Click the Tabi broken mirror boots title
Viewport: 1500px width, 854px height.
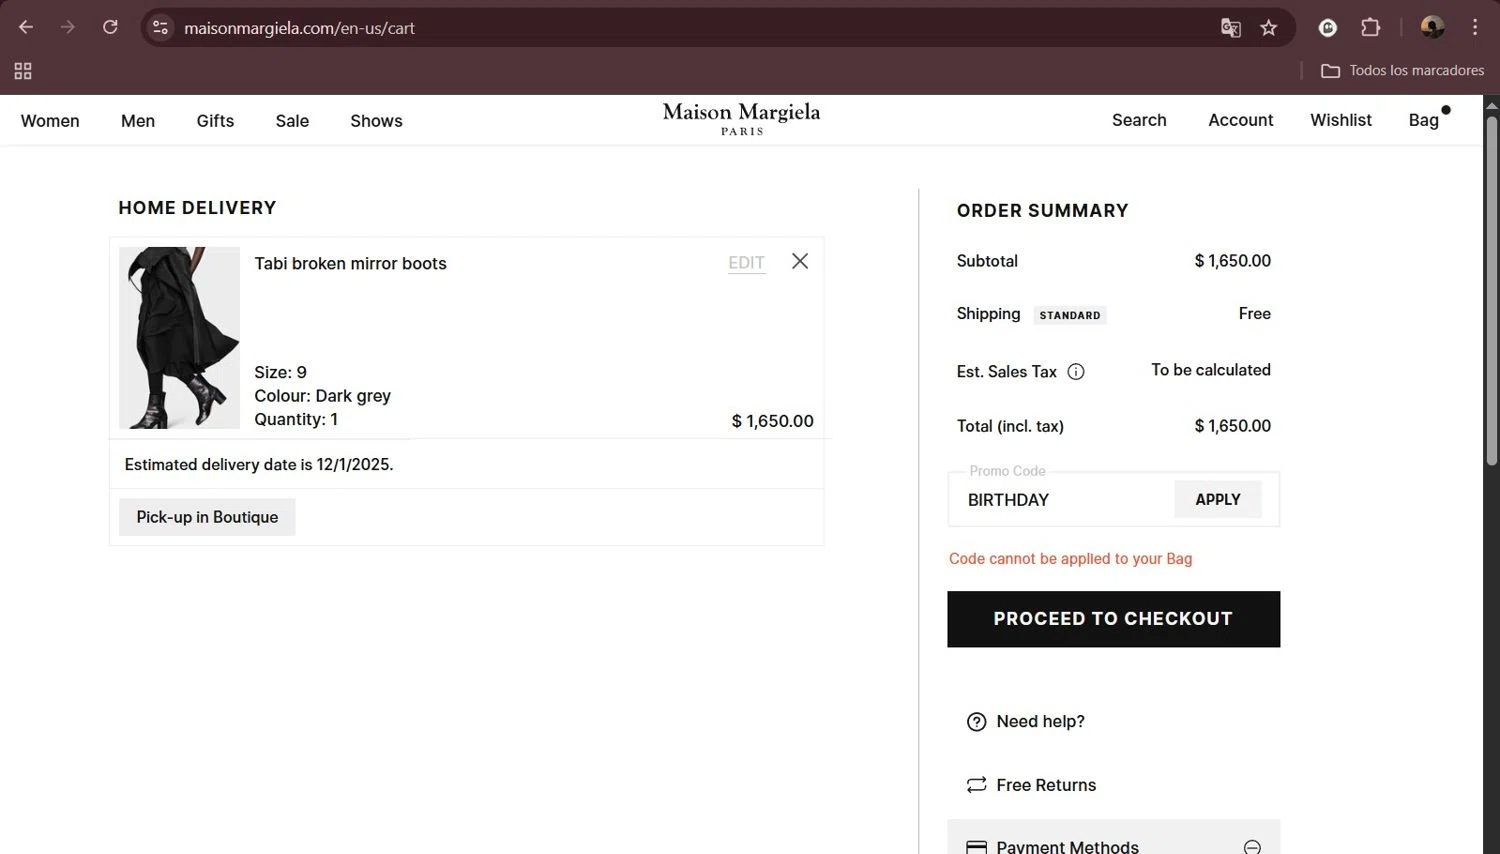coord(350,264)
